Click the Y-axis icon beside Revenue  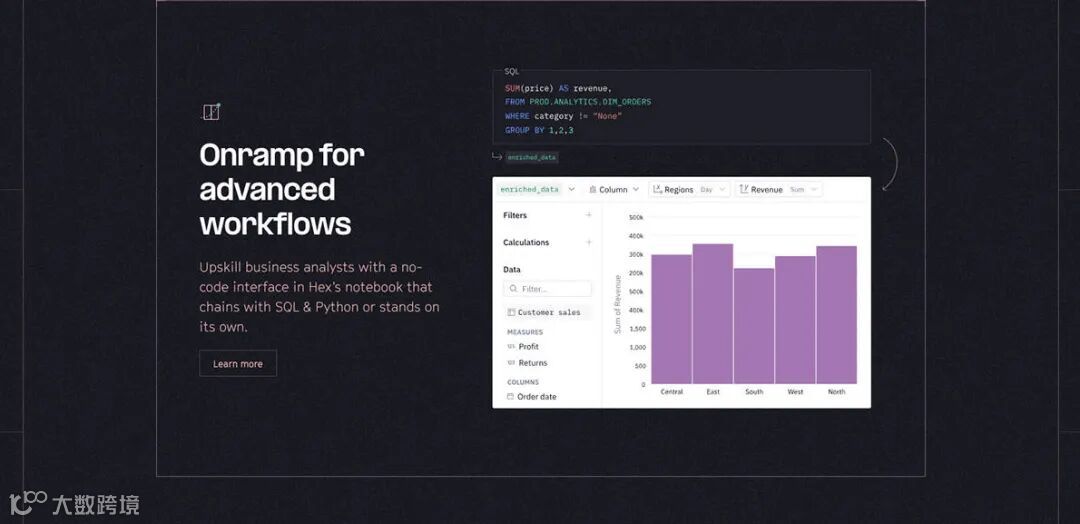[744, 189]
